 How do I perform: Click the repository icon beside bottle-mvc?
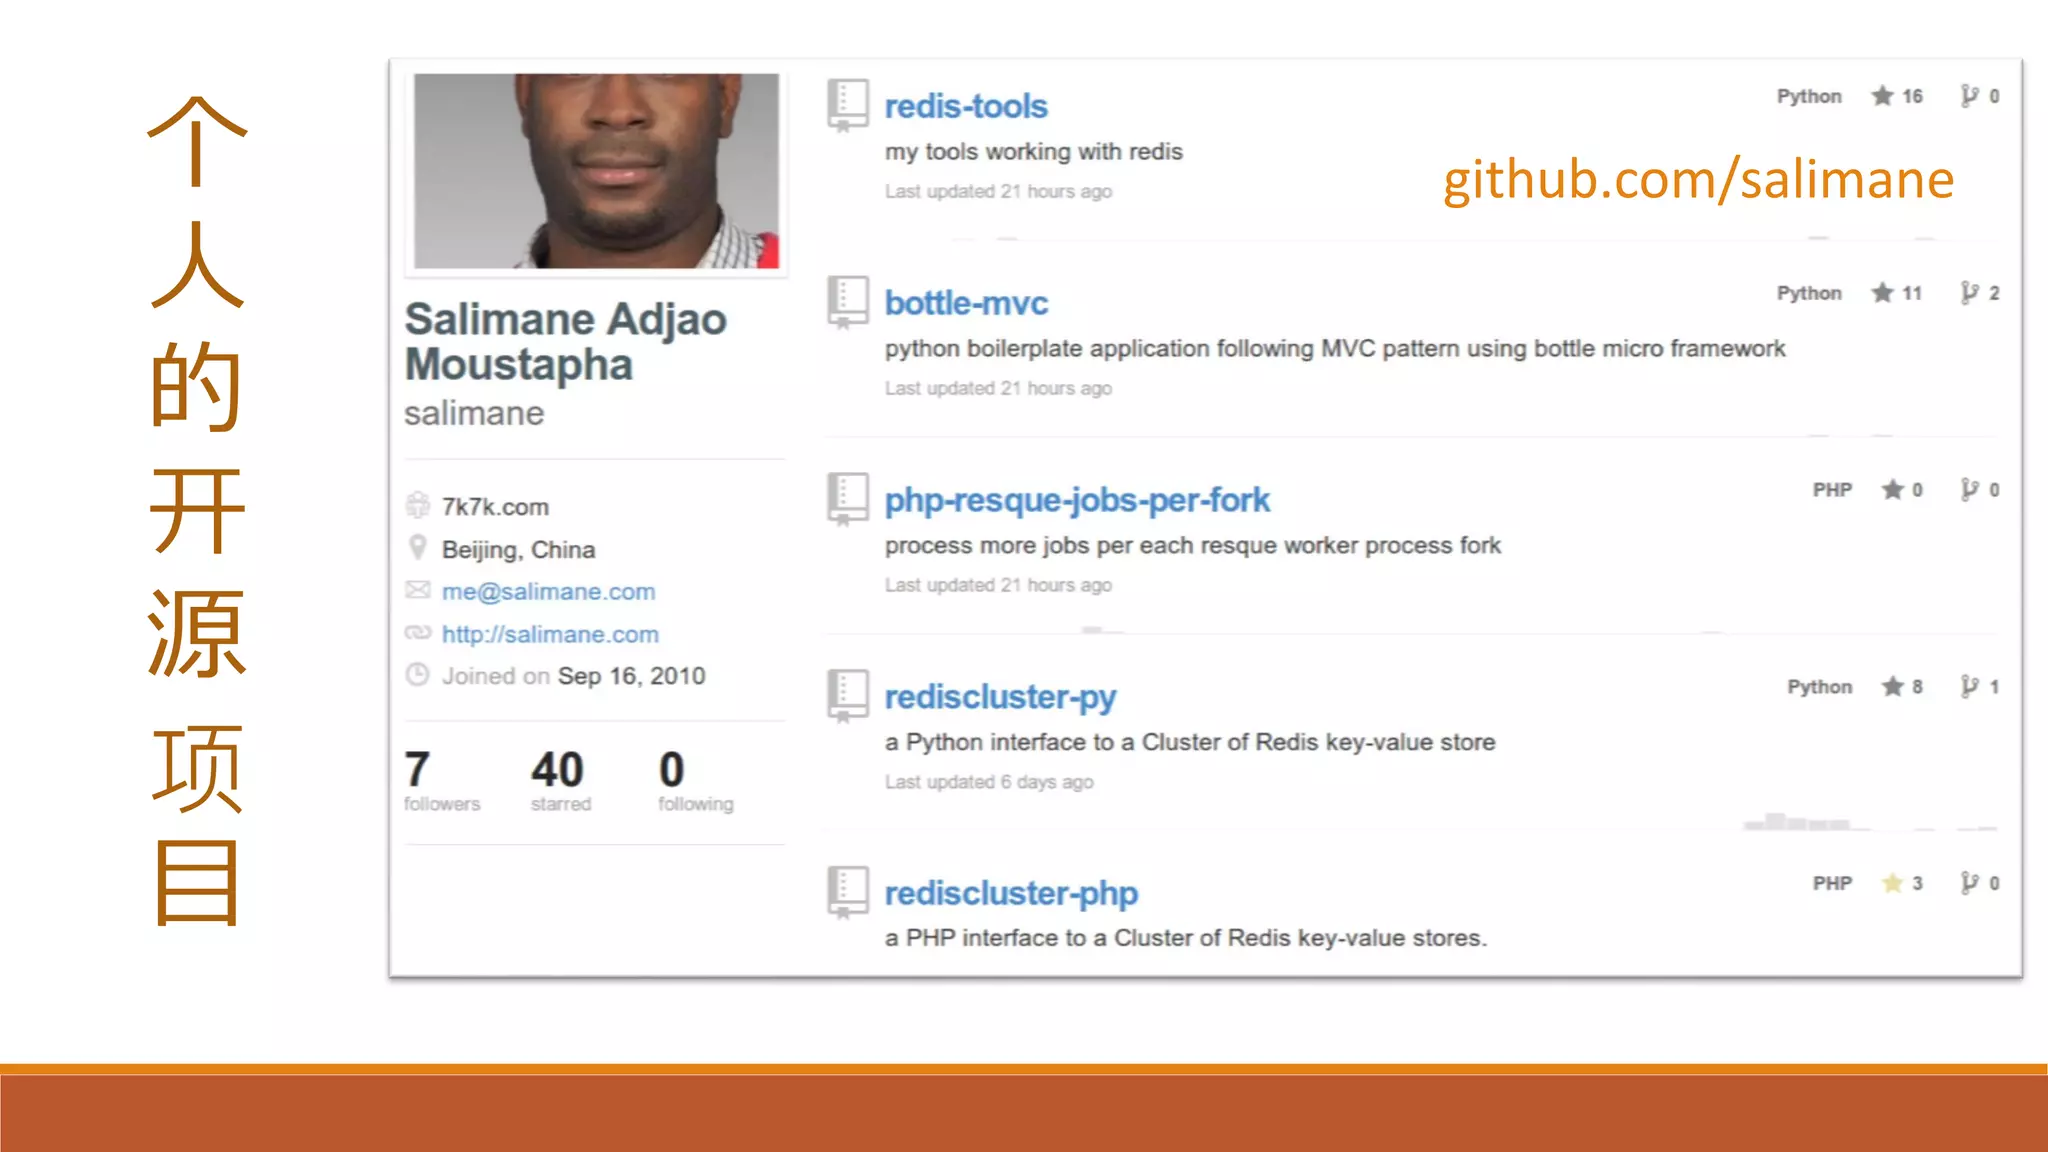click(847, 301)
